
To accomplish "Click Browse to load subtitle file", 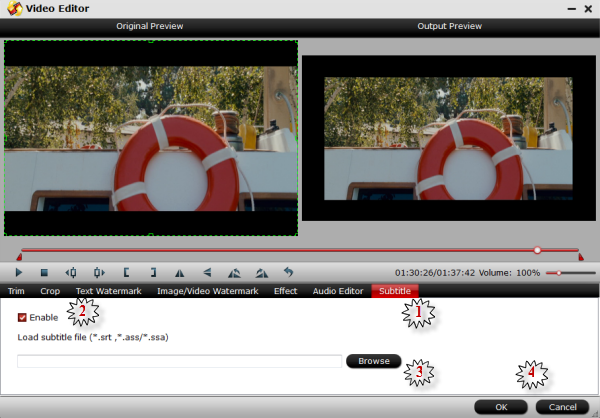I will click(x=374, y=361).
